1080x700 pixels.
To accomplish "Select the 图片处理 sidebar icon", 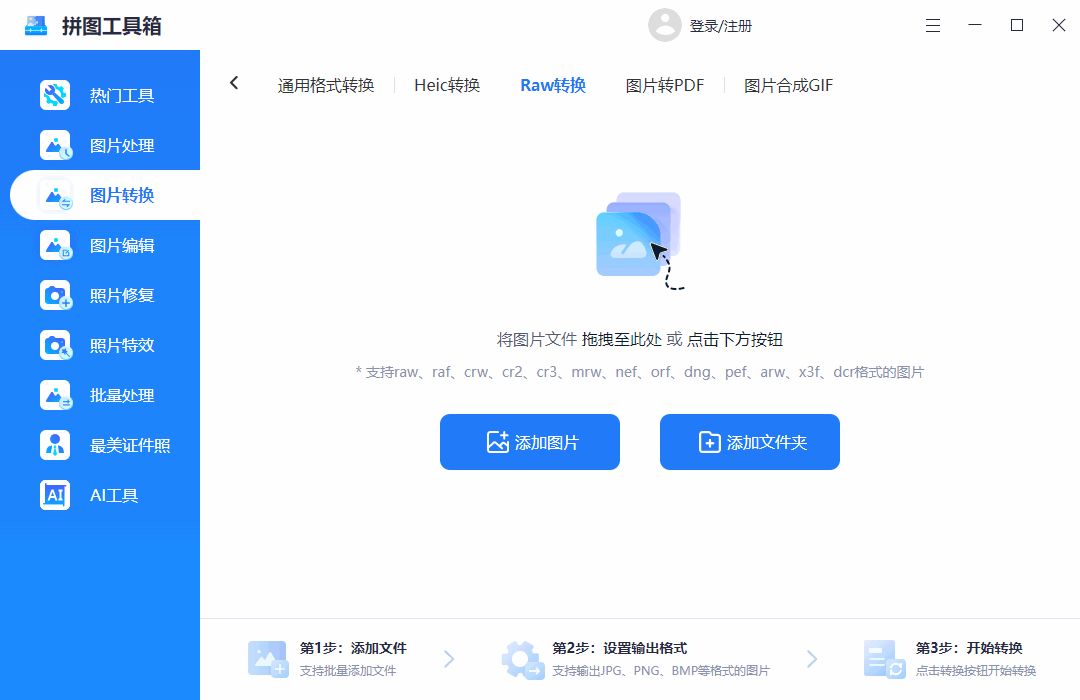I will click(x=55, y=145).
